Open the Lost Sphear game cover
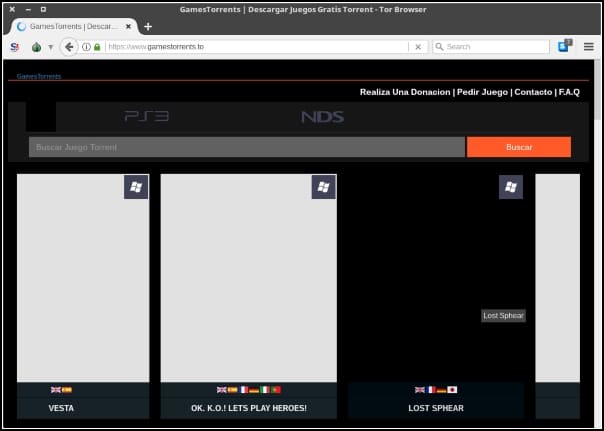Screen dimensions: 604x431 (436, 278)
